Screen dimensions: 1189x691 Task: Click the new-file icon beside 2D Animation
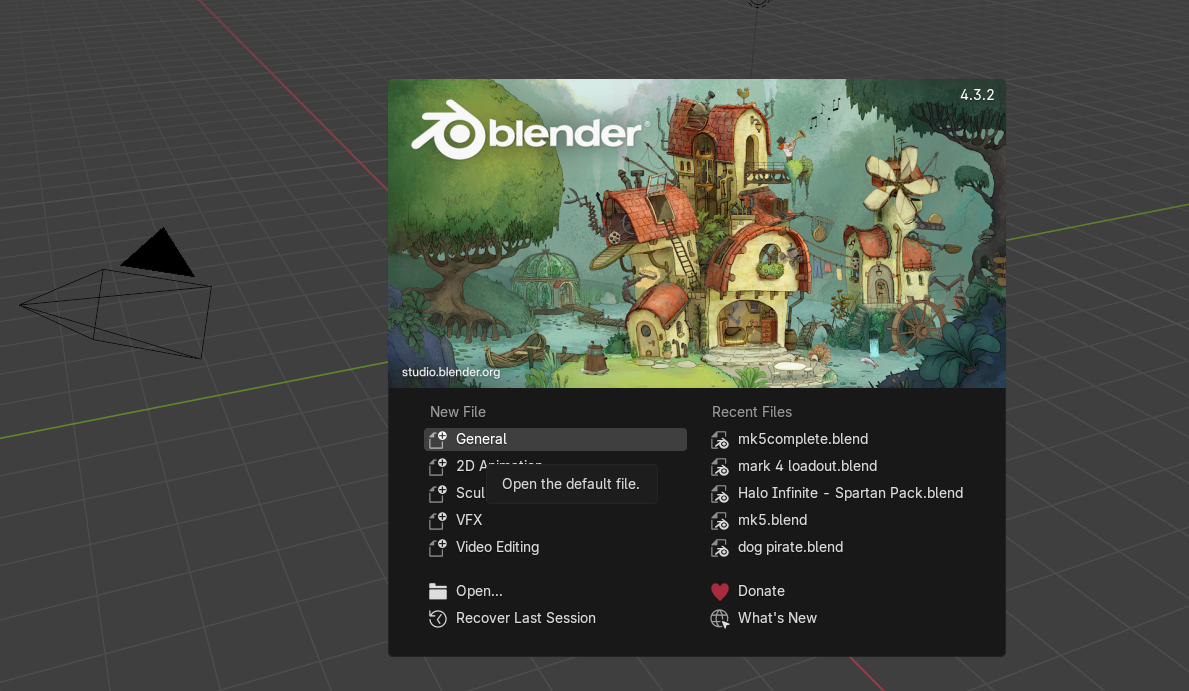coord(438,466)
